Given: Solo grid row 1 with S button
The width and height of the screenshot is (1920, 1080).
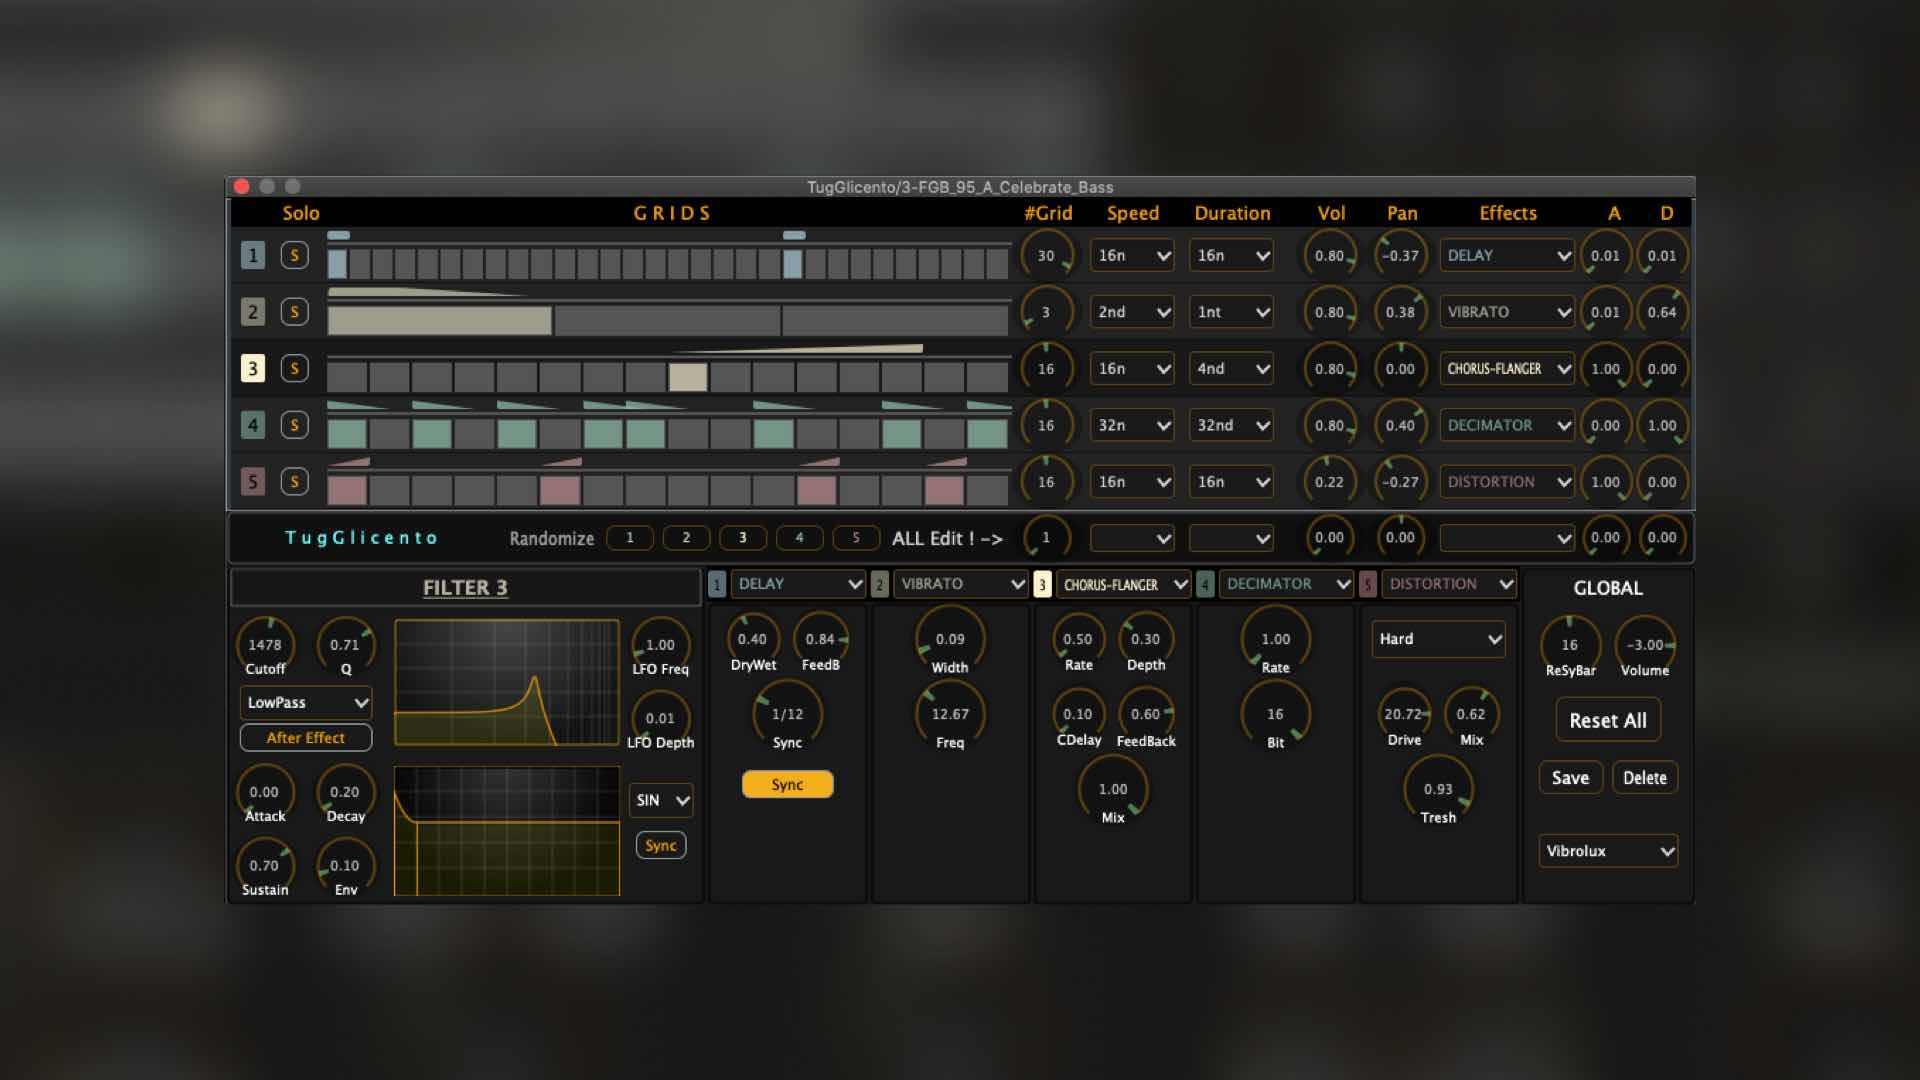Looking at the screenshot, I should pos(294,255).
